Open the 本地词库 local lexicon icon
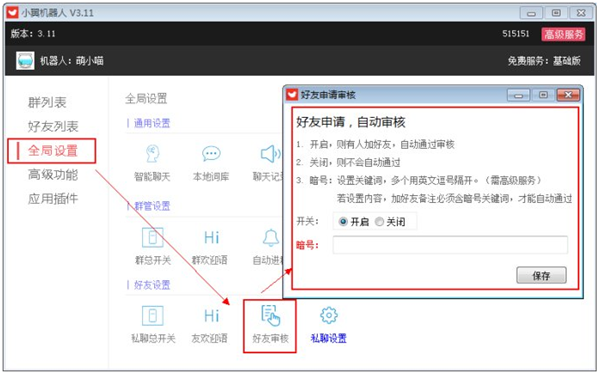600x373 pixels. tap(211, 154)
